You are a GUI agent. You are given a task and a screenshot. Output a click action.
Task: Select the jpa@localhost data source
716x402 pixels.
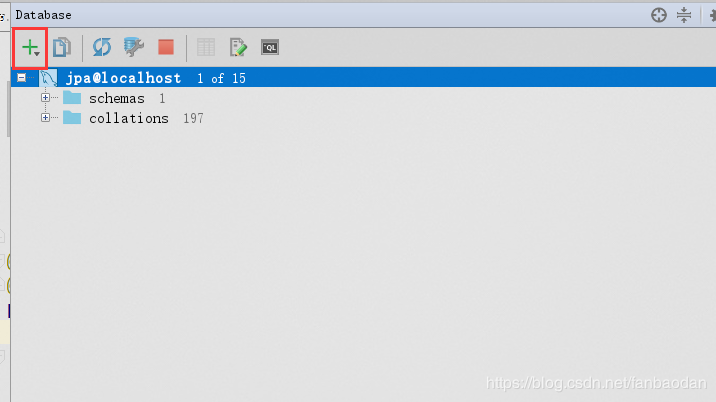click(x=123, y=78)
